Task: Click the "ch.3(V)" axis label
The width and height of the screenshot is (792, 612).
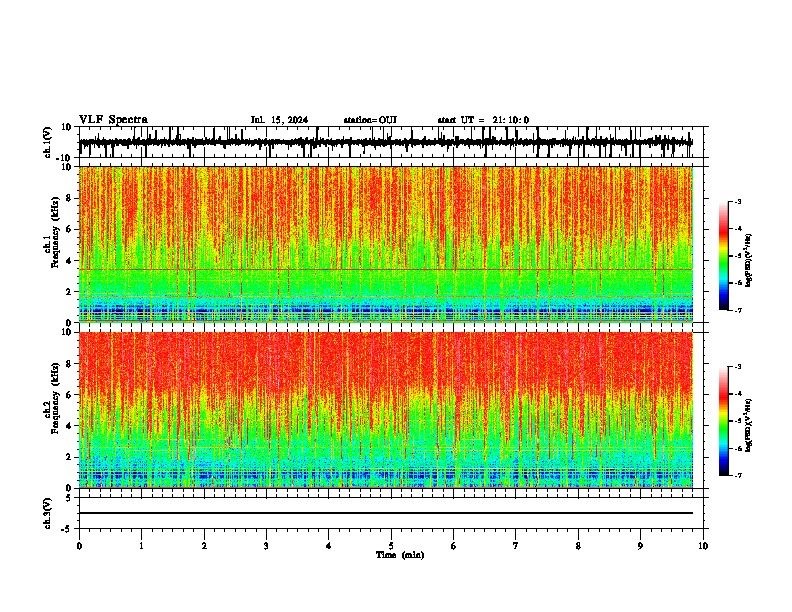Action: pos(48,514)
